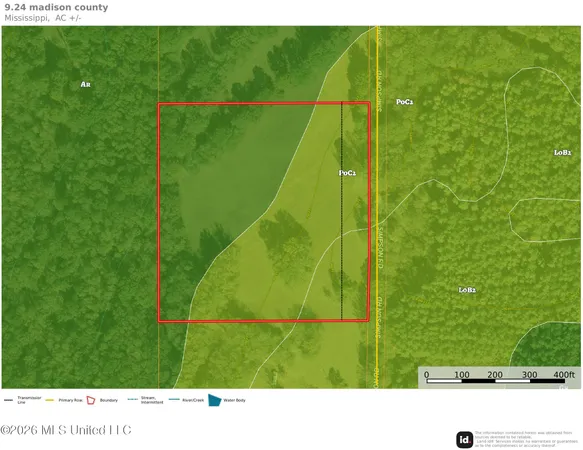Click the AR soil label on map
The image size is (583, 450).
(x=86, y=84)
